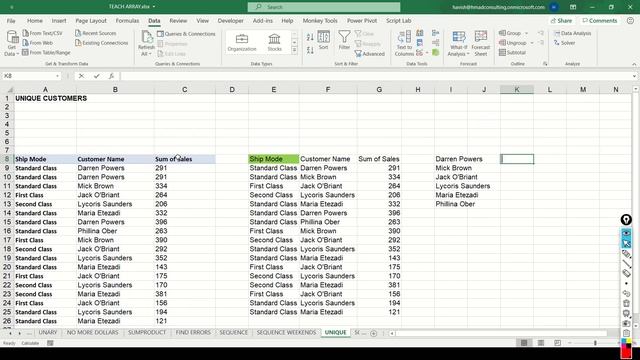640x360 pixels.
Task: Select the Stocks data type
Action: (x=274, y=42)
